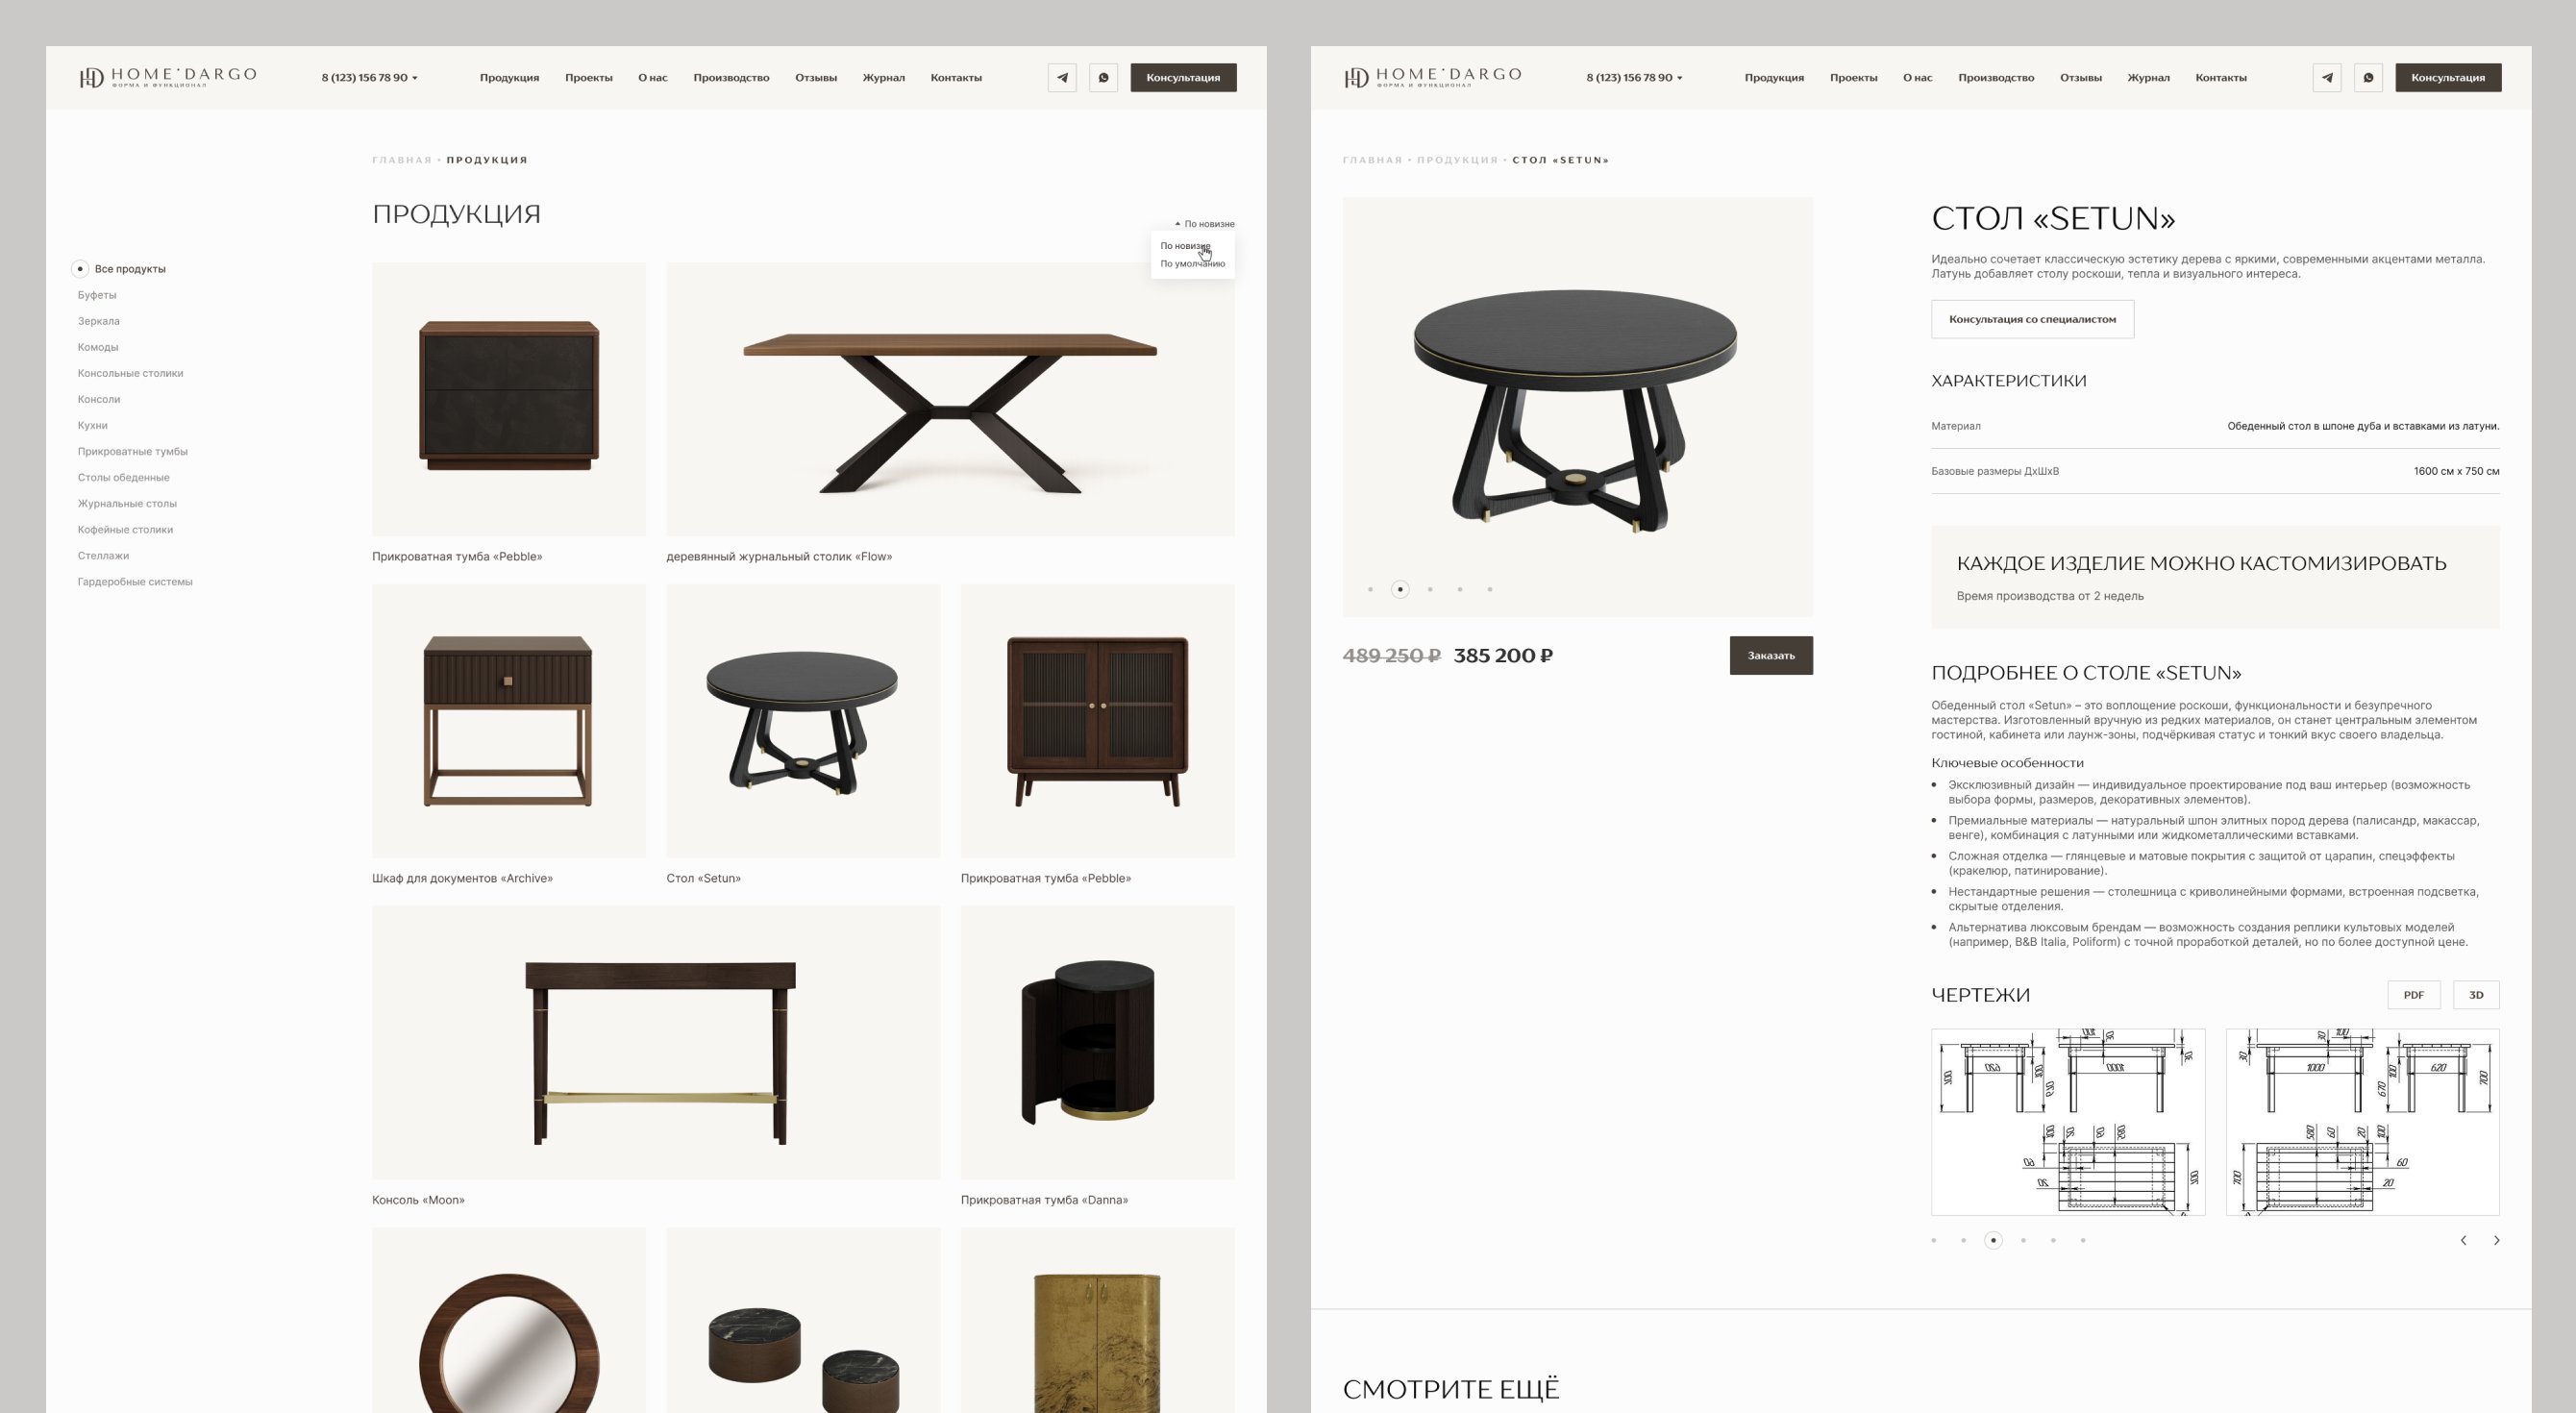
Task: Go to previous drawing with the left arrow
Action: [x=2463, y=1240]
